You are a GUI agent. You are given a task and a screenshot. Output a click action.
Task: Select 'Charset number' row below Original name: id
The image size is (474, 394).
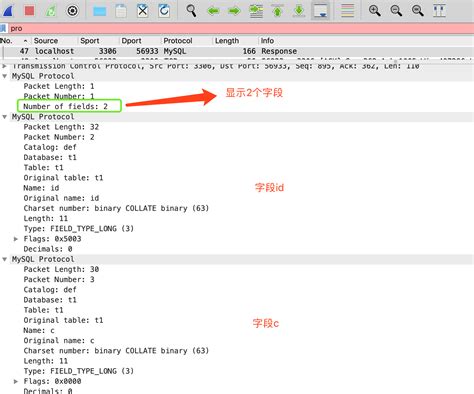click(116, 208)
